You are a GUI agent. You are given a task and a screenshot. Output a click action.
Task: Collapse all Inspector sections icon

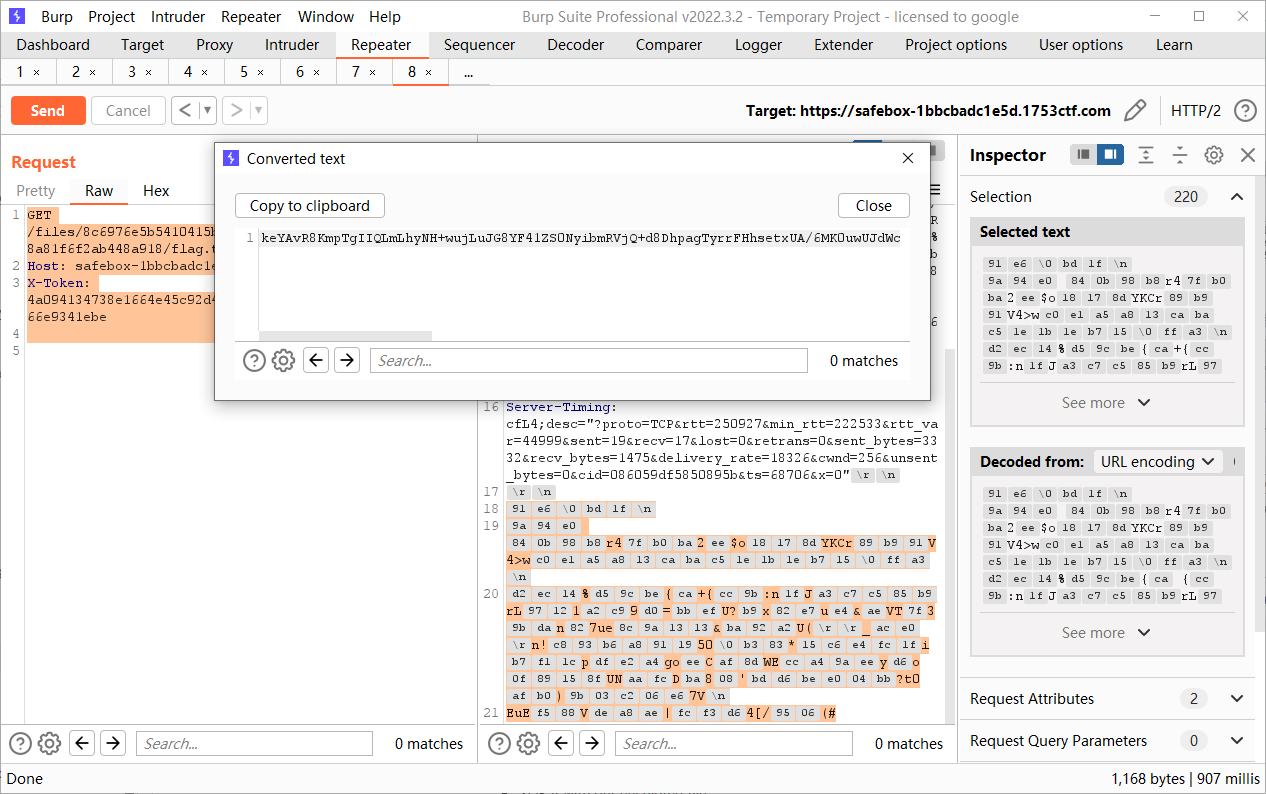(1180, 155)
